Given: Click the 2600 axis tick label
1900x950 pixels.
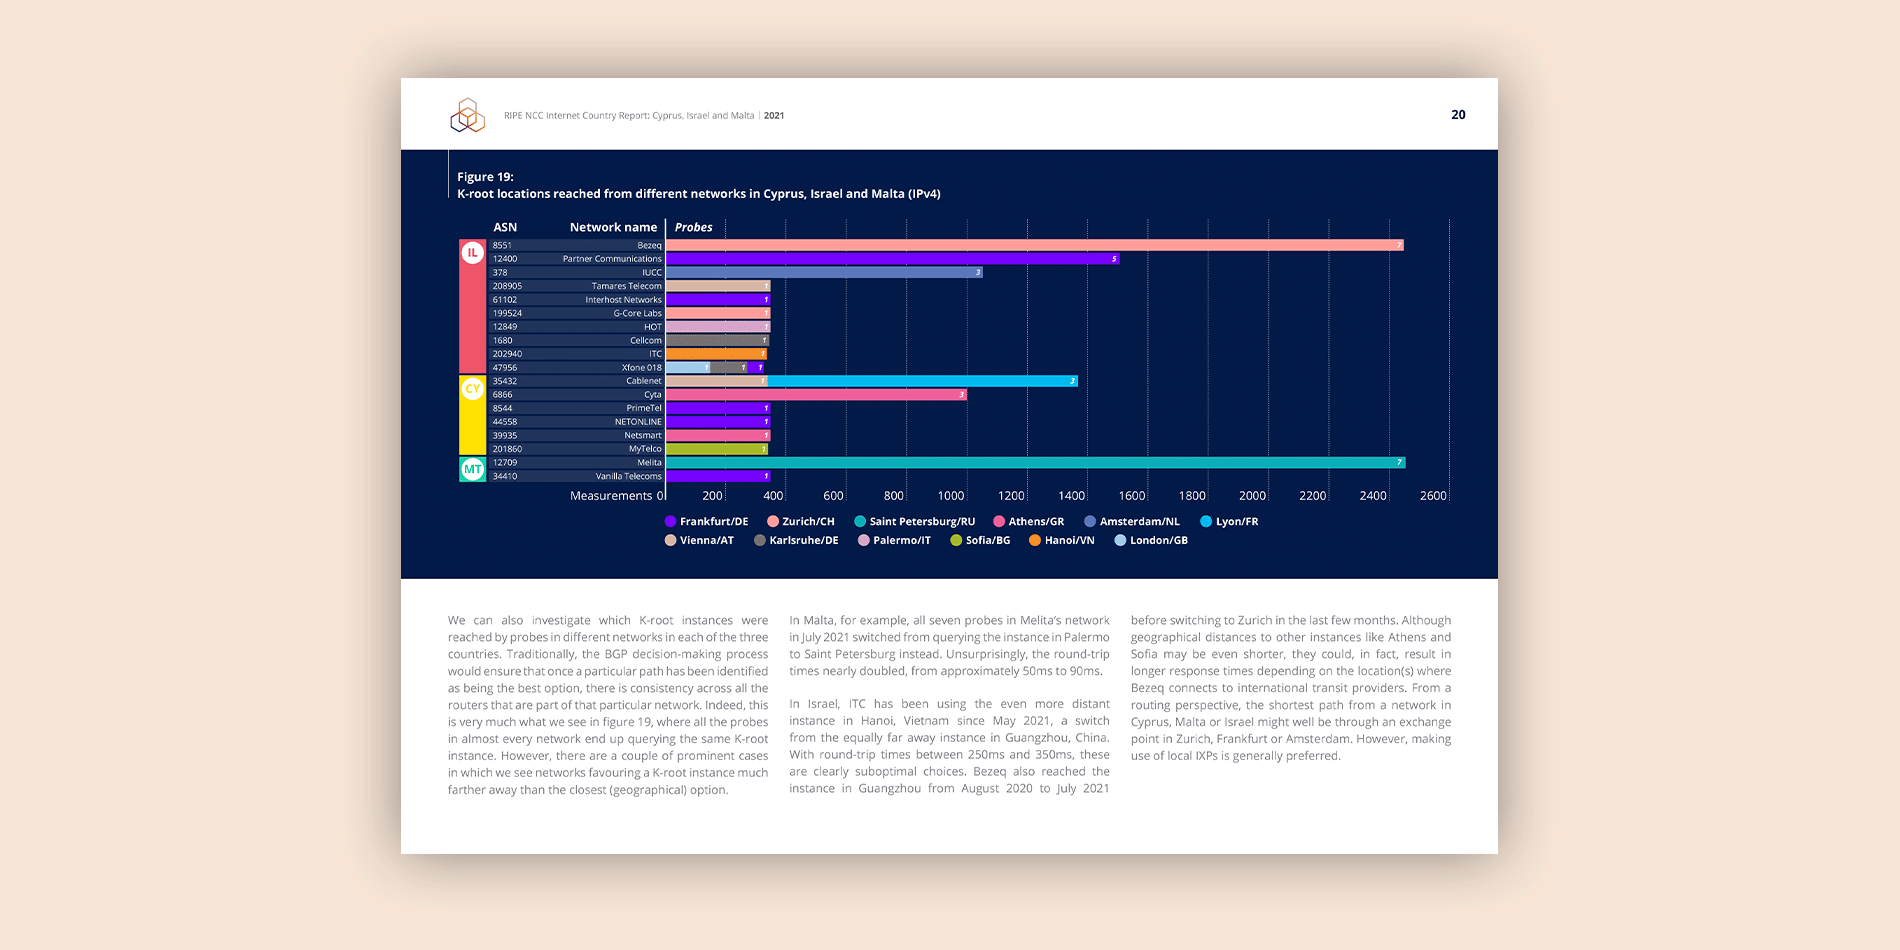Looking at the screenshot, I should (1433, 496).
